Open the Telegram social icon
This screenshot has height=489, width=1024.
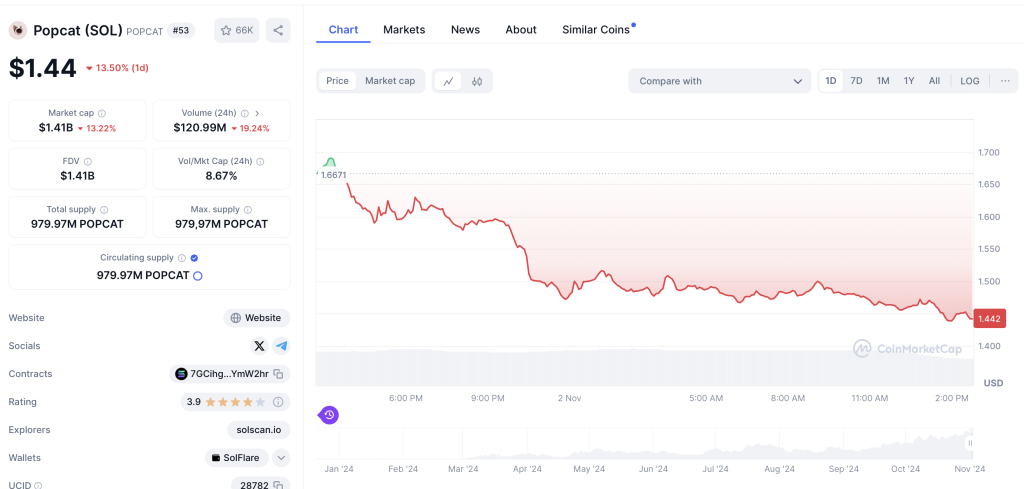(x=281, y=346)
